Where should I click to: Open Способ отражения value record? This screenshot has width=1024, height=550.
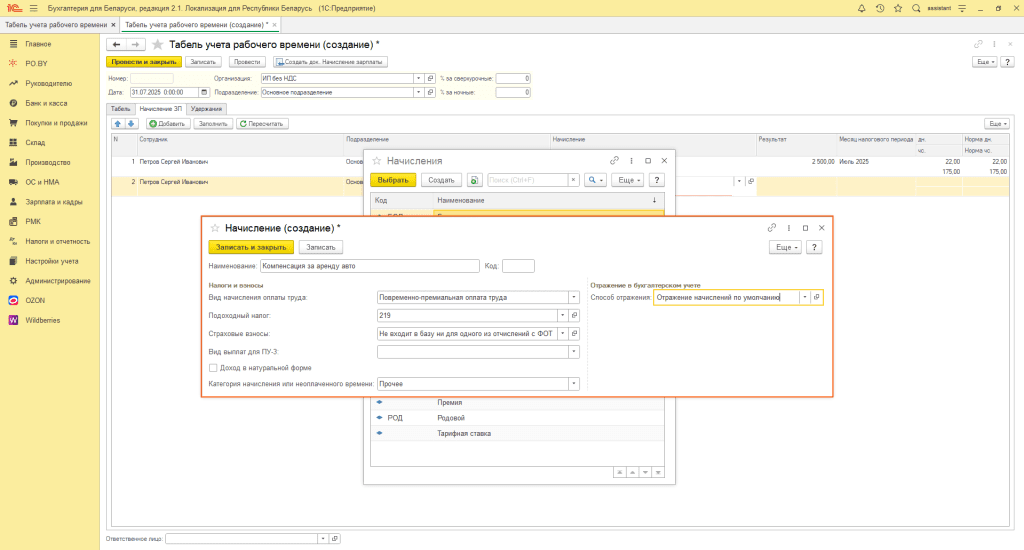816,297
